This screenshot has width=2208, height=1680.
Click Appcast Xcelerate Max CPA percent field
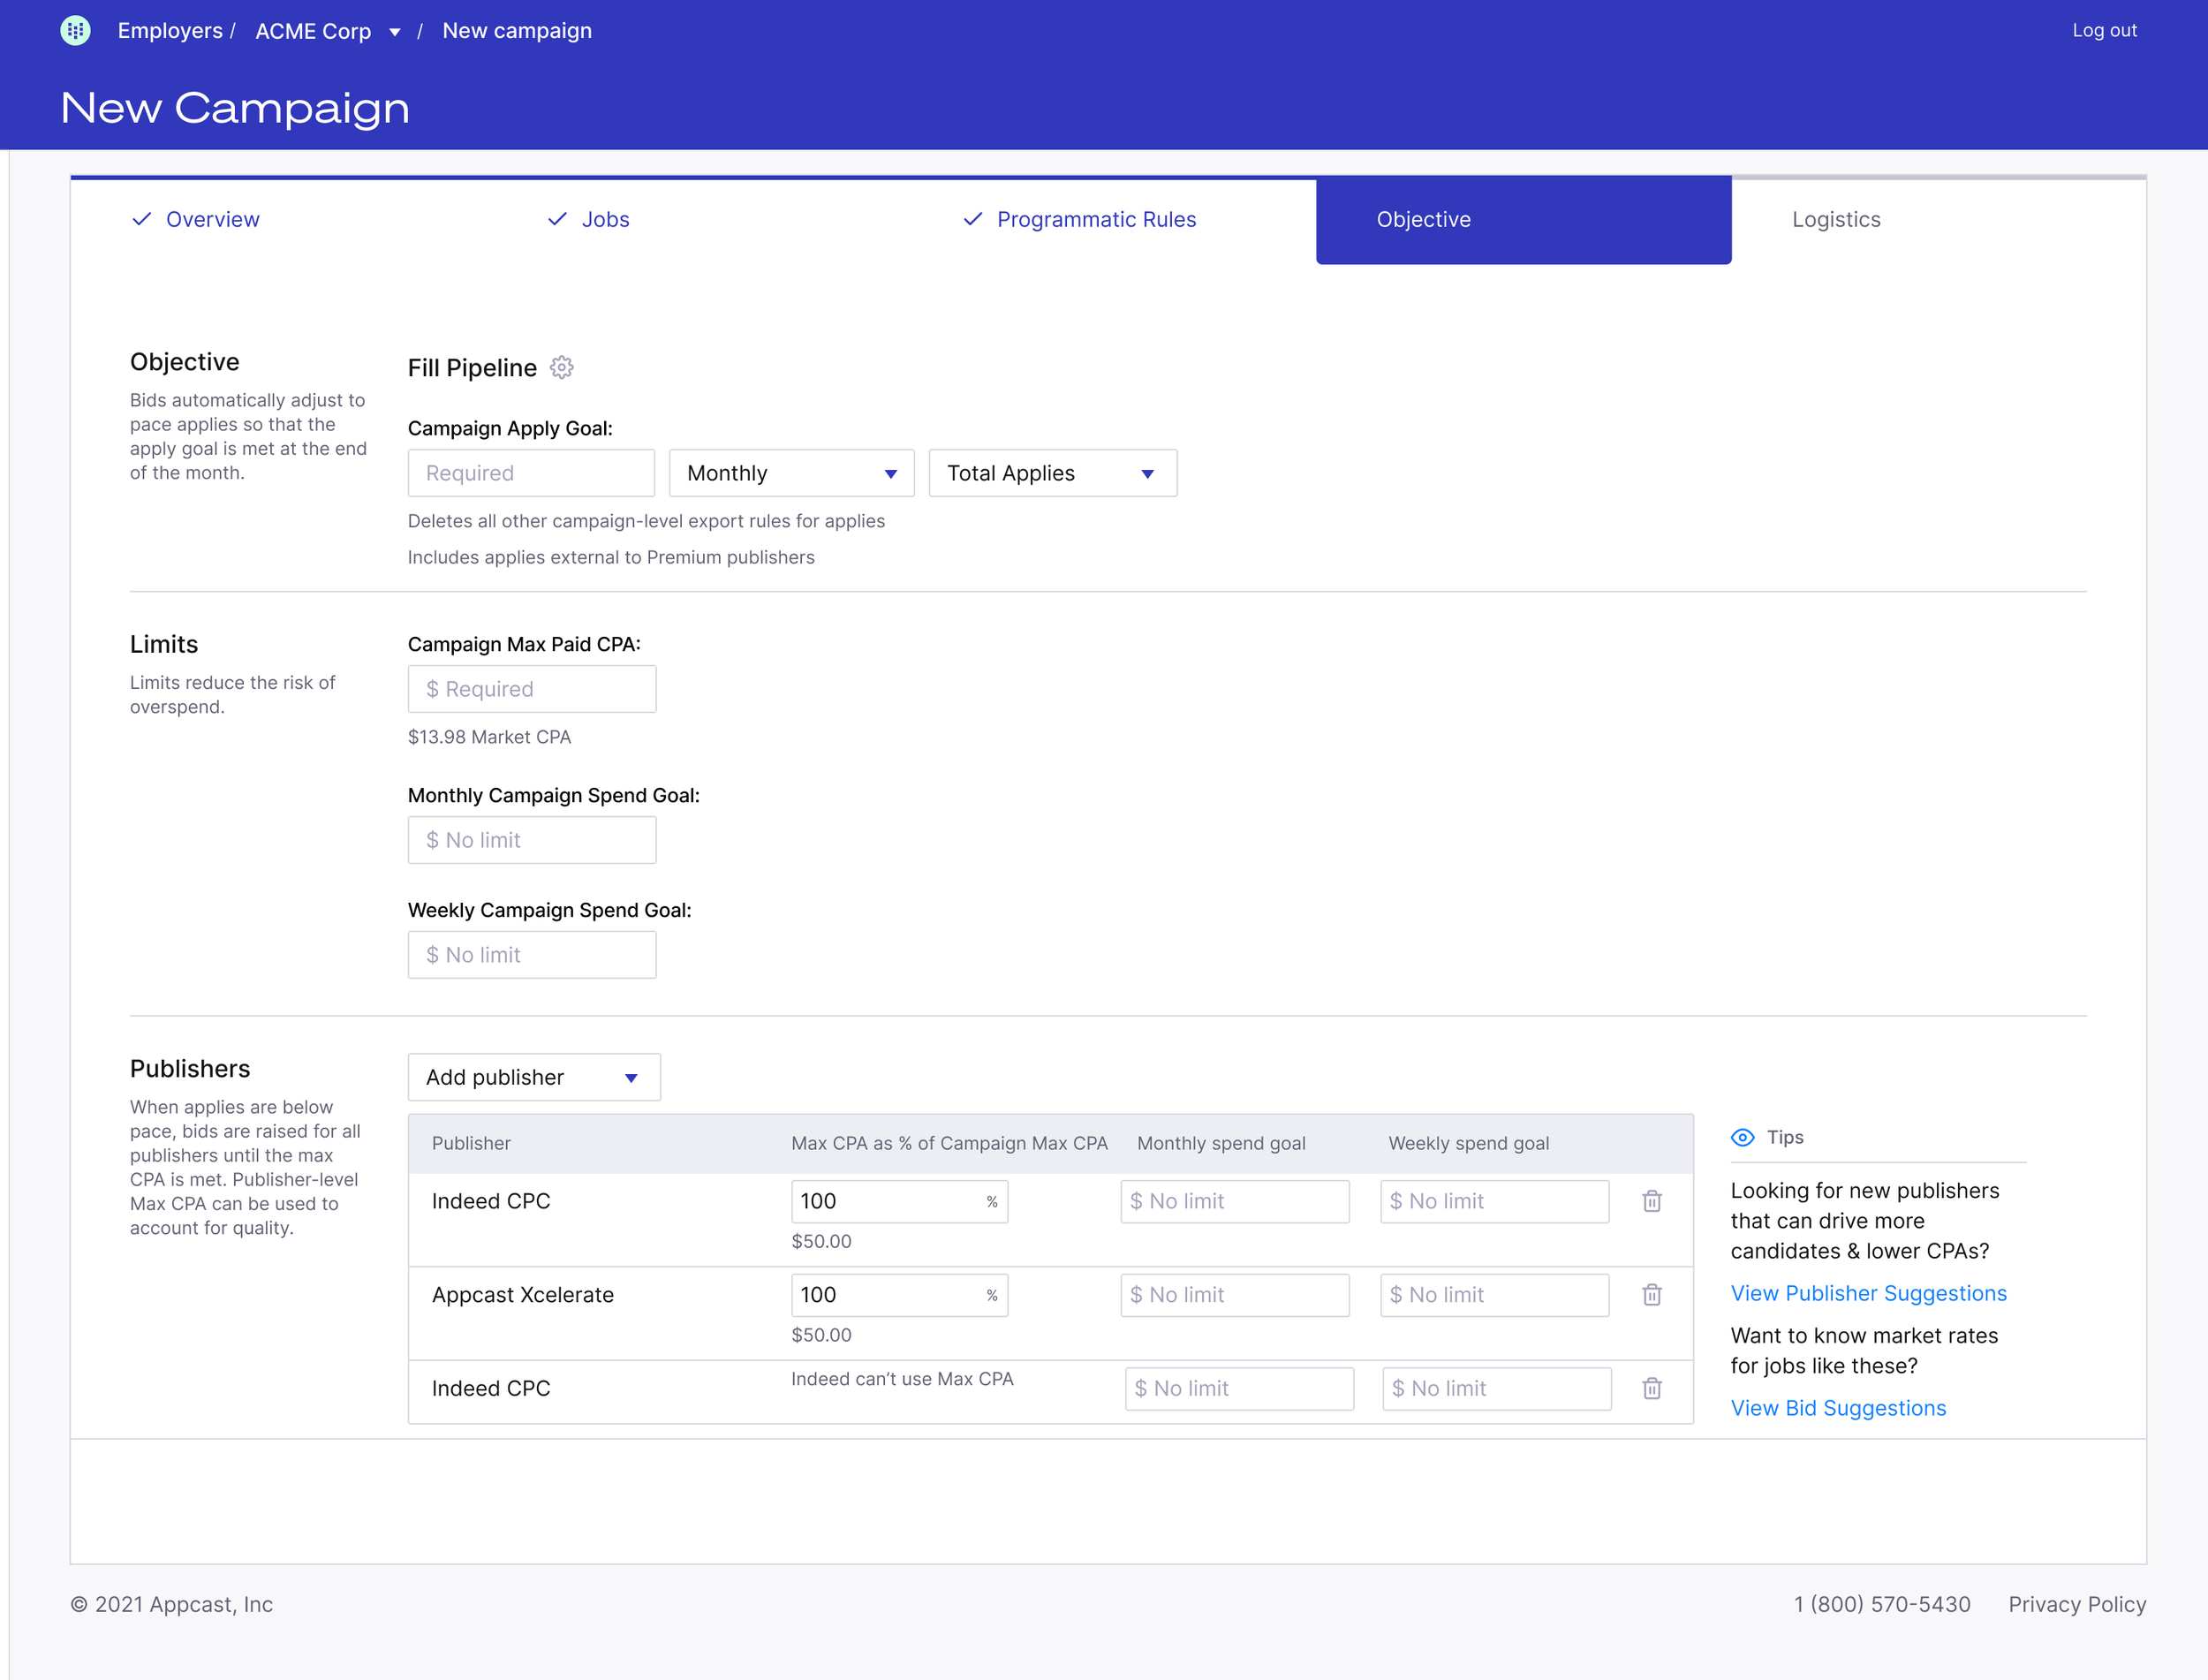tap(885, 1295)
